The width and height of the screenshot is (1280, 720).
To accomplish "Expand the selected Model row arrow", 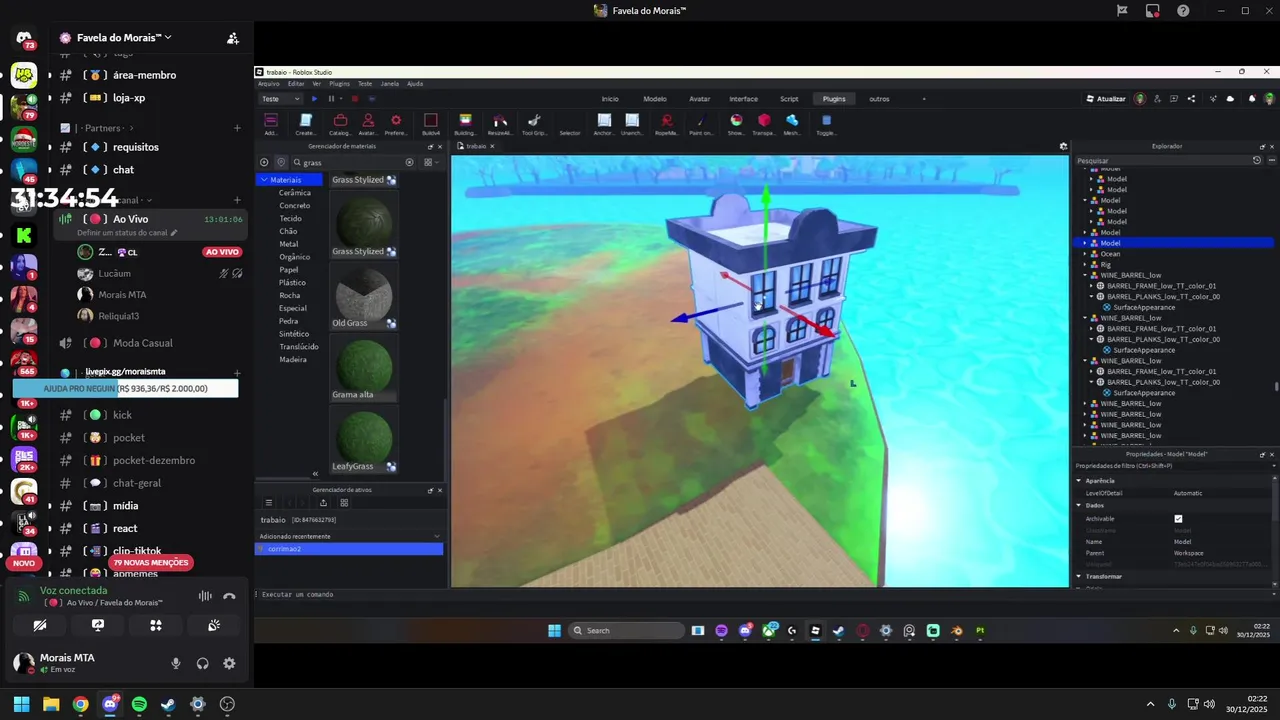I will pyautogui.click(x=1085, y=243).
